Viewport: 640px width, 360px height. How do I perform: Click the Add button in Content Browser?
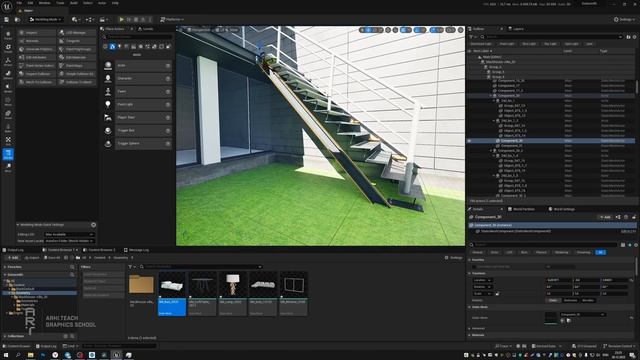(12, 258)
